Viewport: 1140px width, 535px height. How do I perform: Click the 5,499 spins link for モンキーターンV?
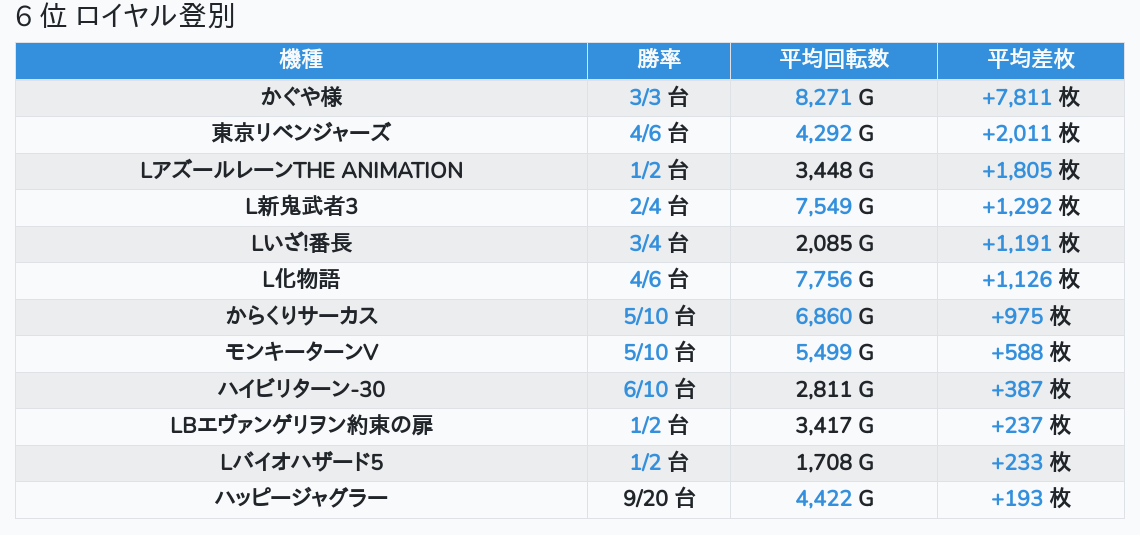[x=823, y=352]
